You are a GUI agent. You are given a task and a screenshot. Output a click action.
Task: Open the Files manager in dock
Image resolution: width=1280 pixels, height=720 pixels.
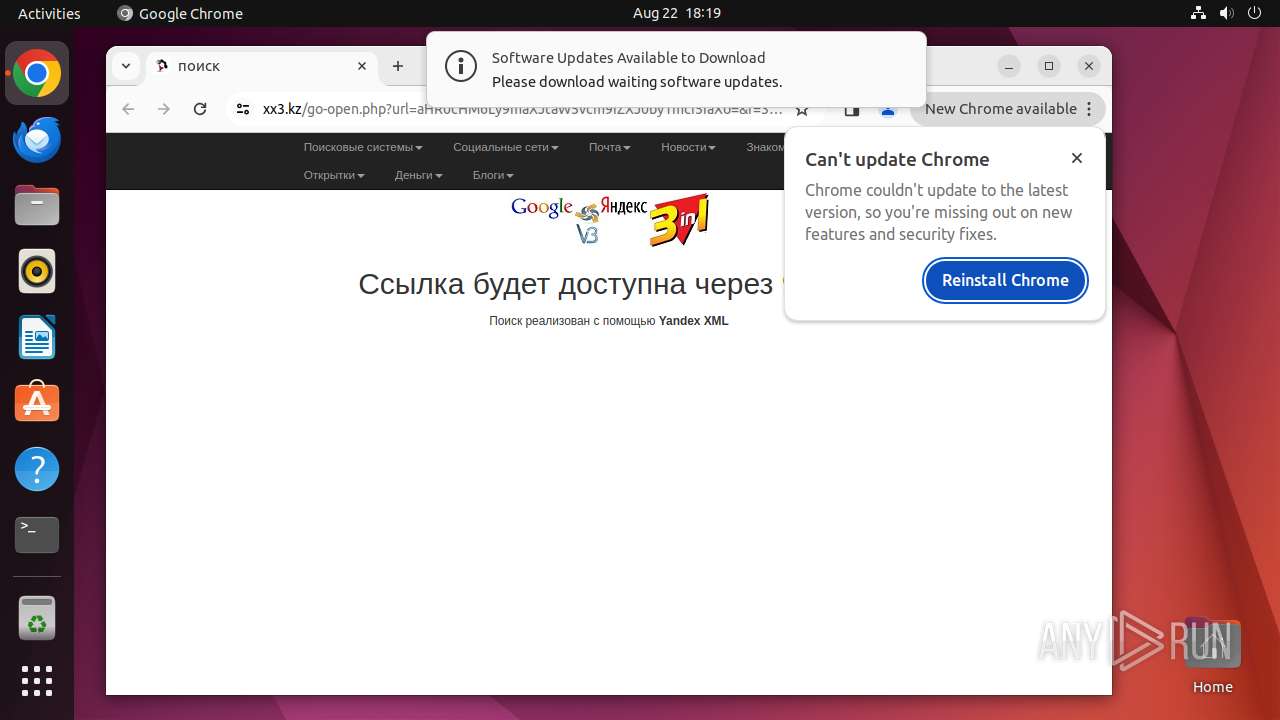tap(37, 206)
